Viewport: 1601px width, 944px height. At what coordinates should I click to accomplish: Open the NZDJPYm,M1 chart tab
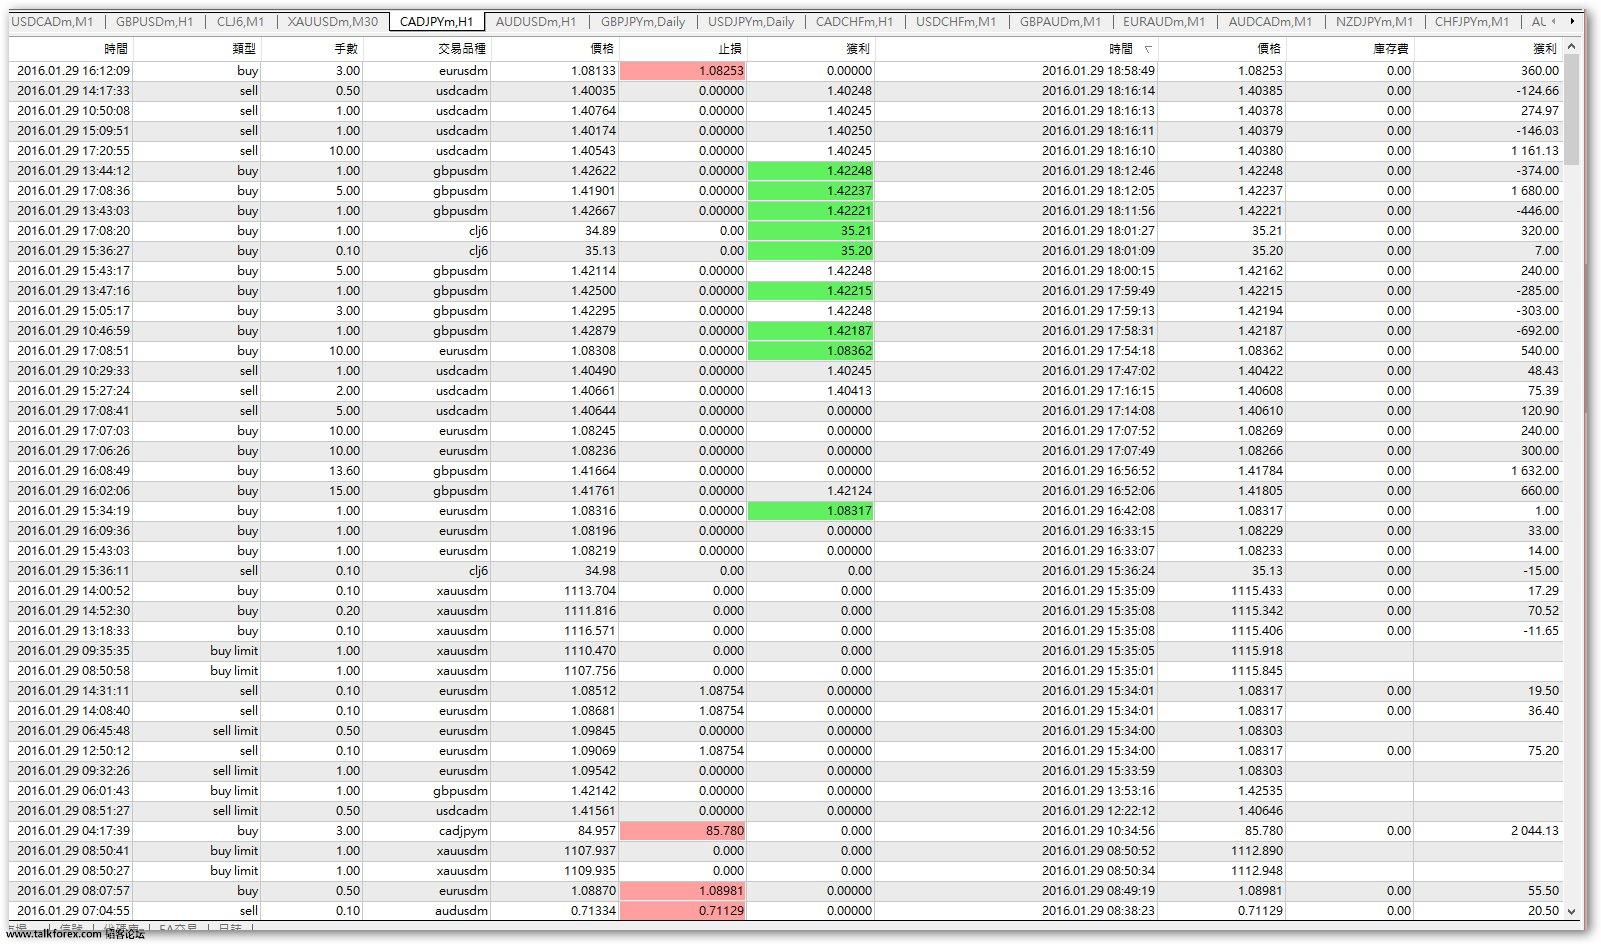click(x=1374, y=21)
